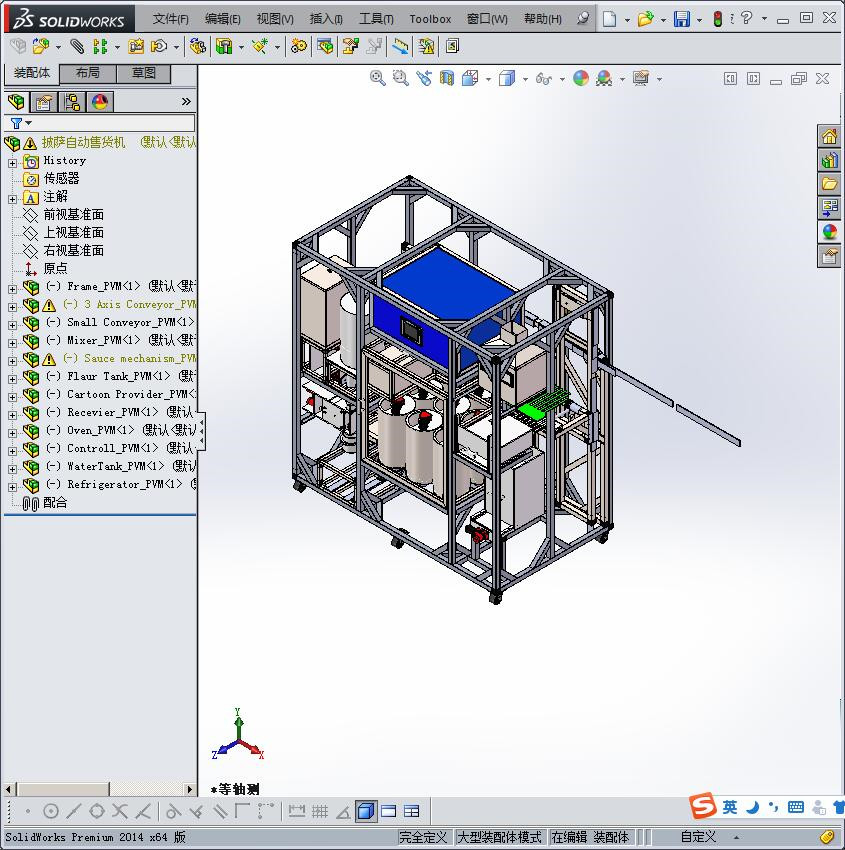845x850 pixels.
Task: Select the Zoom to Area tool
Action: (401, 79)
